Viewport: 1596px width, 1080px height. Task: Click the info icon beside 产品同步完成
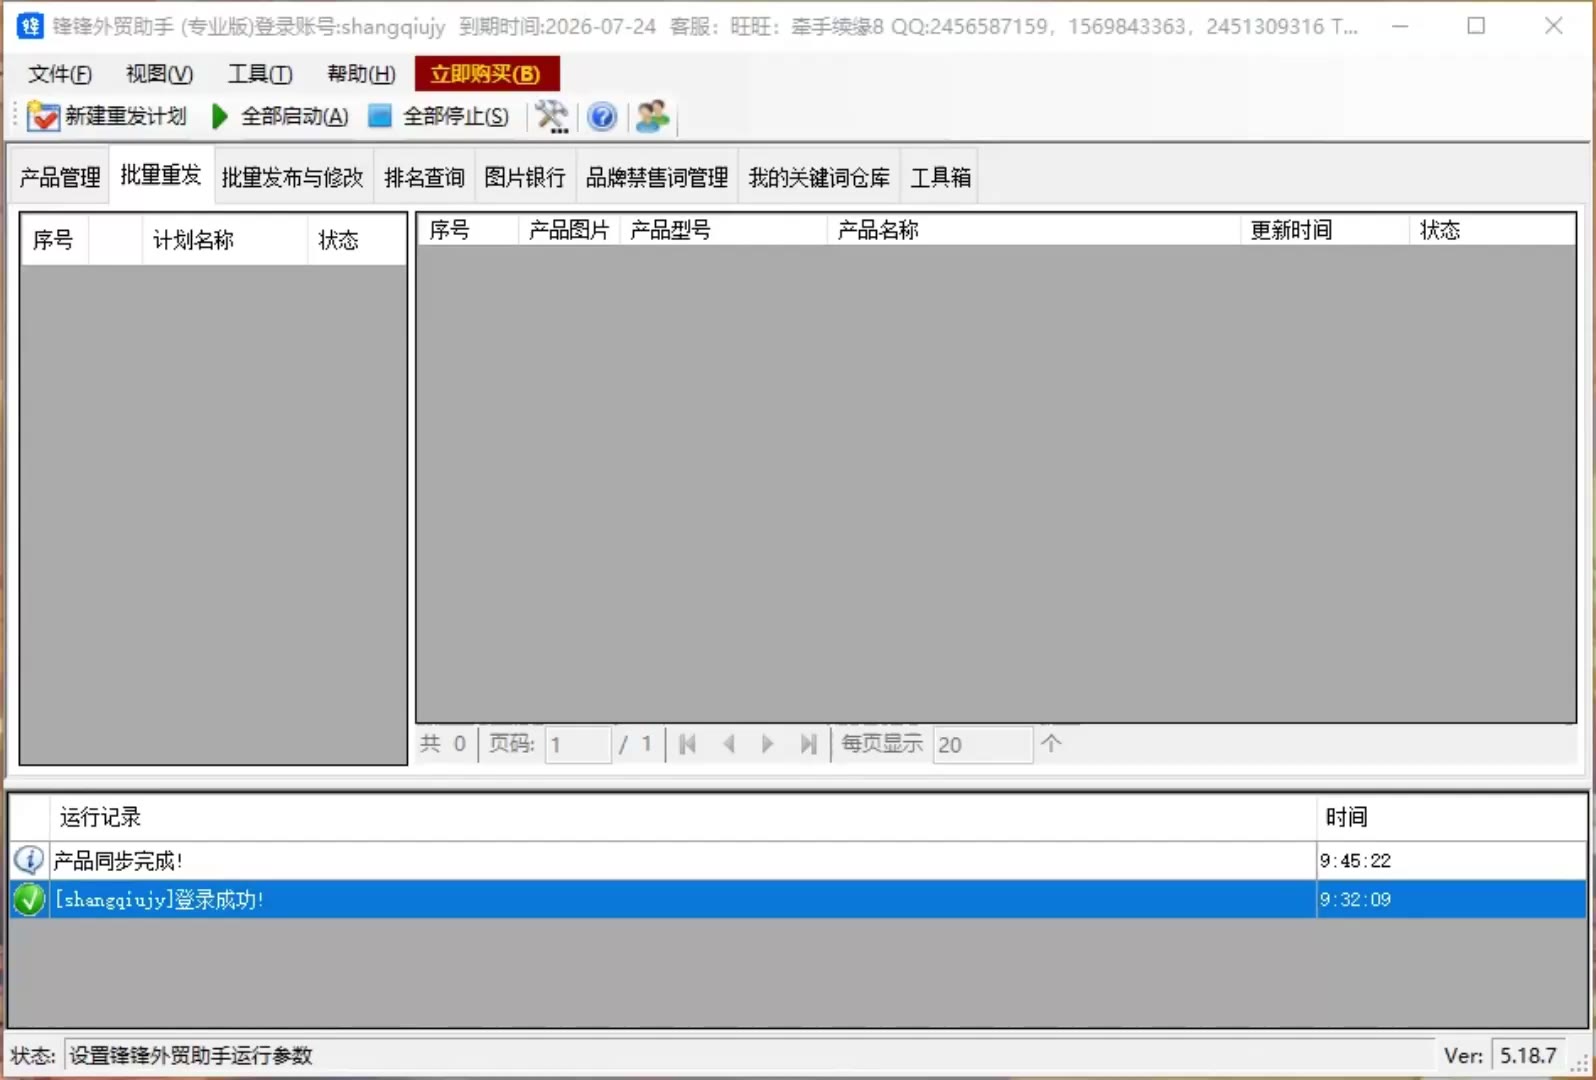point(29,860)
